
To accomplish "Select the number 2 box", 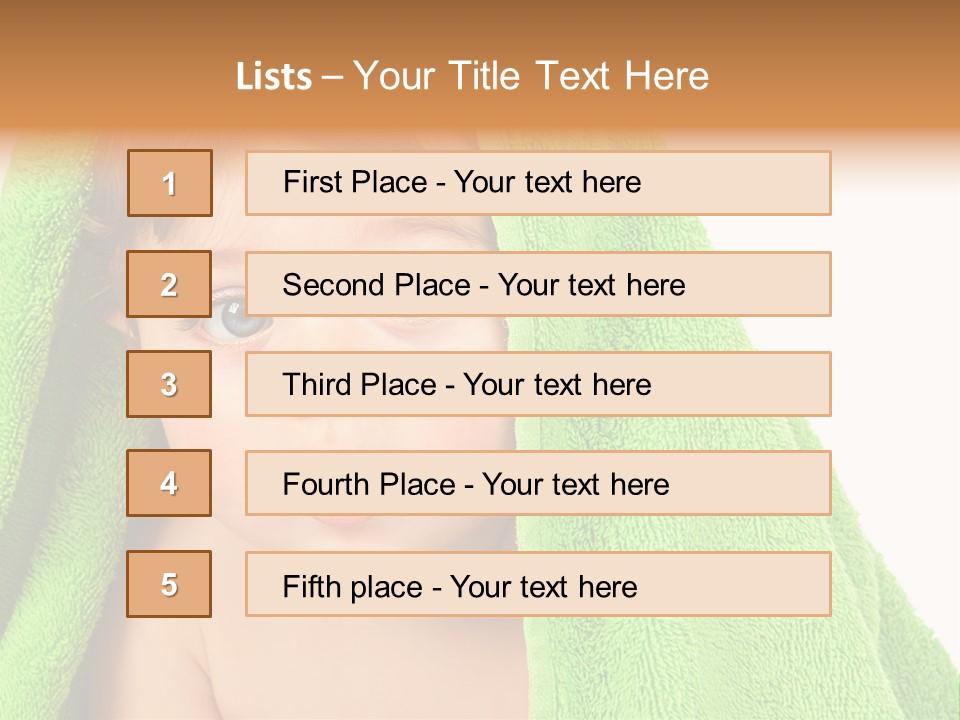I will pos(169,284).
